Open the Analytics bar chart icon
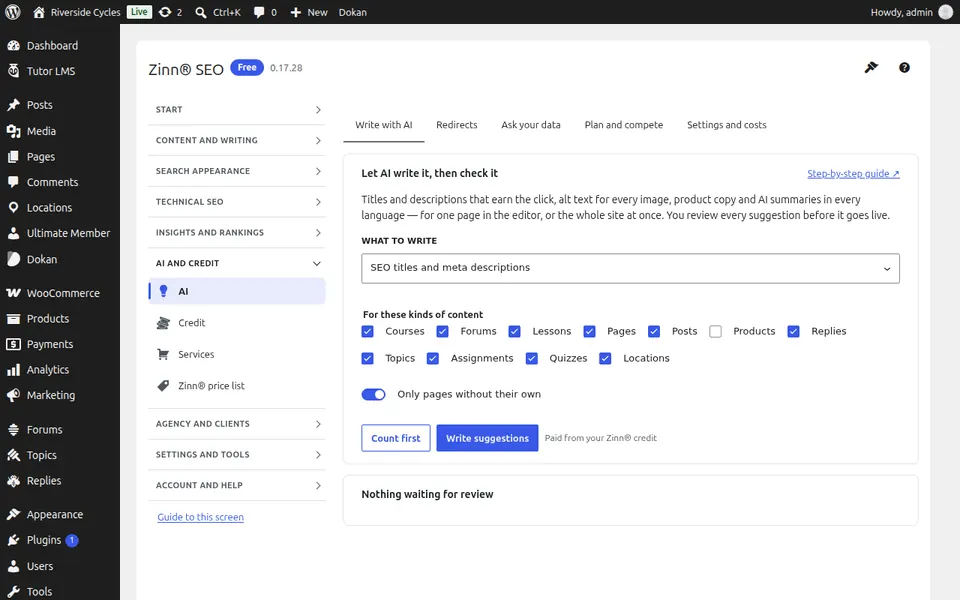This screenshot has width=960, height=600. [x=13, y=370]
